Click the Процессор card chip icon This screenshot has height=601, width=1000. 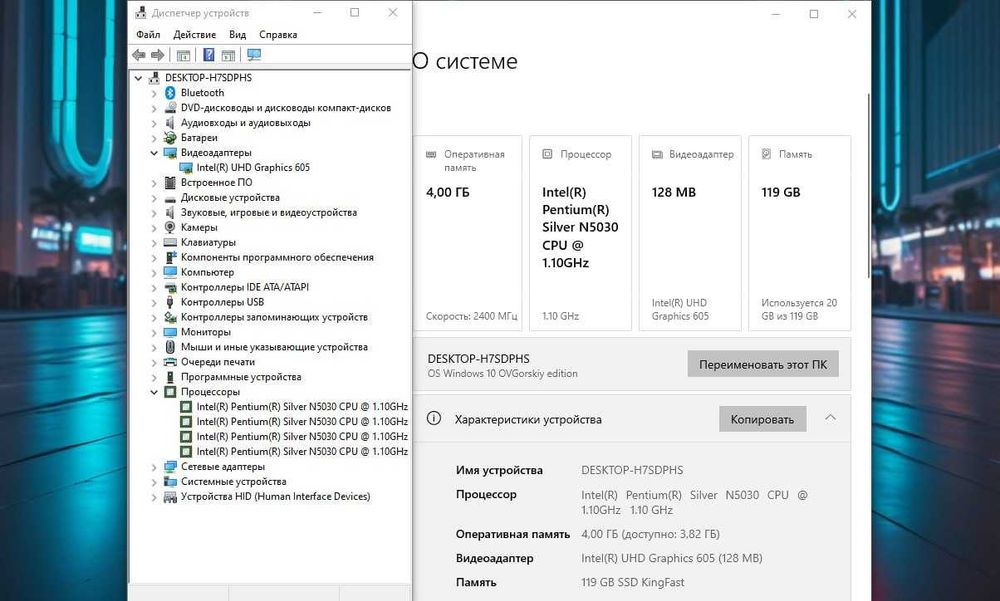(x=547, y=154)
